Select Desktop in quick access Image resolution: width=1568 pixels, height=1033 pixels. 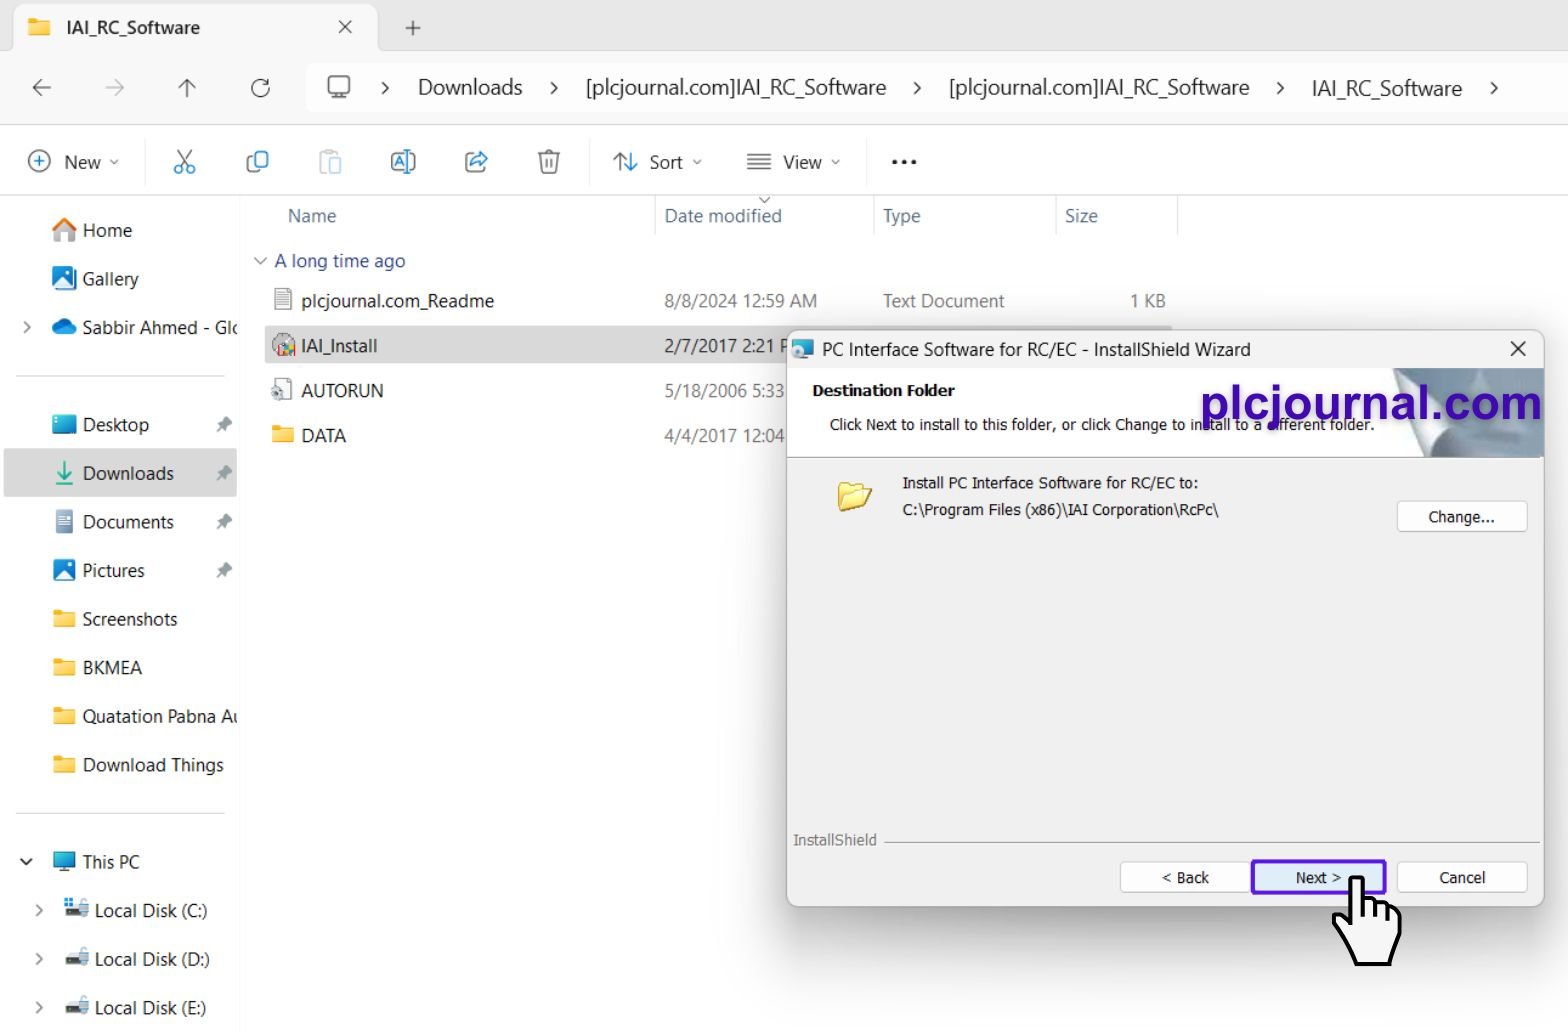point(116,424)
